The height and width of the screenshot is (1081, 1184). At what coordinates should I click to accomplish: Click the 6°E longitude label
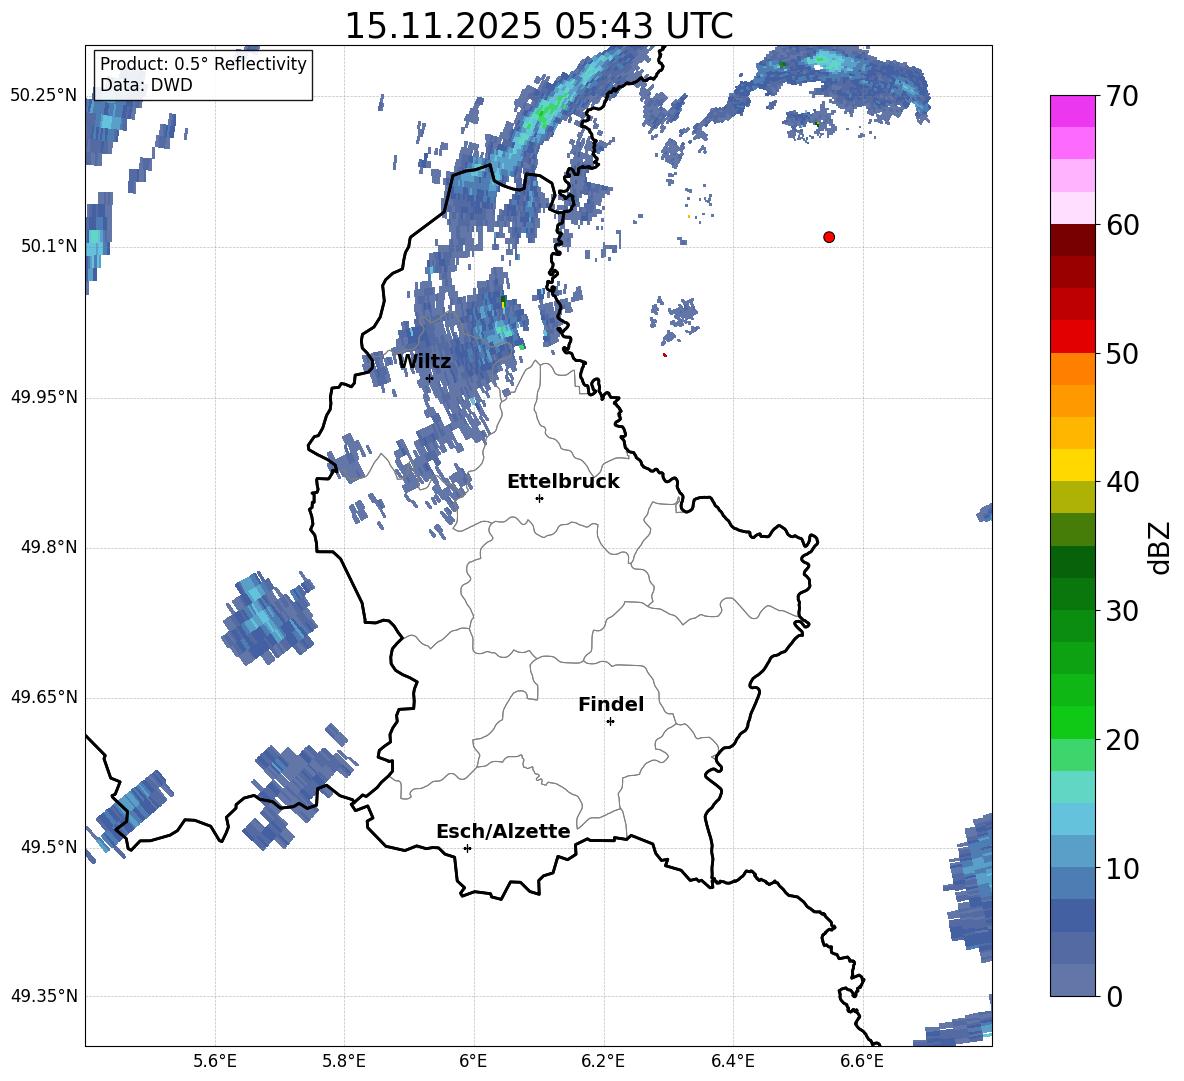pyautogui.click(x=473, y=1061)
